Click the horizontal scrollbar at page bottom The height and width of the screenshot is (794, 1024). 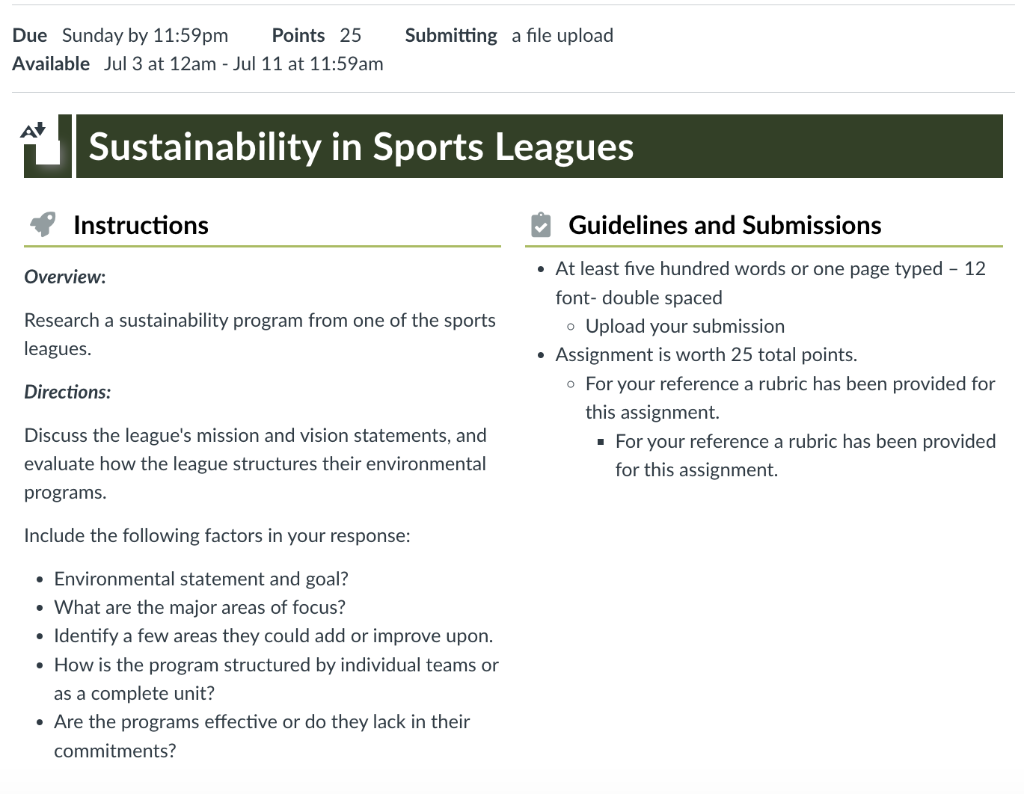512,789
